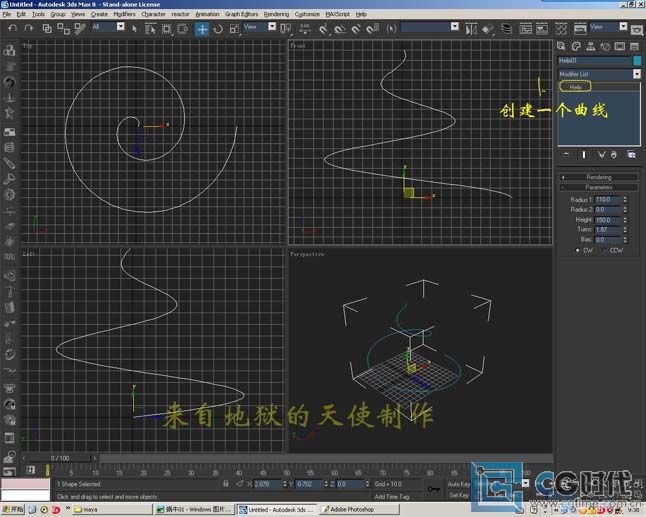Open the File menu
The width and height of the screenshot is (646, 517).
coord(7,14)
